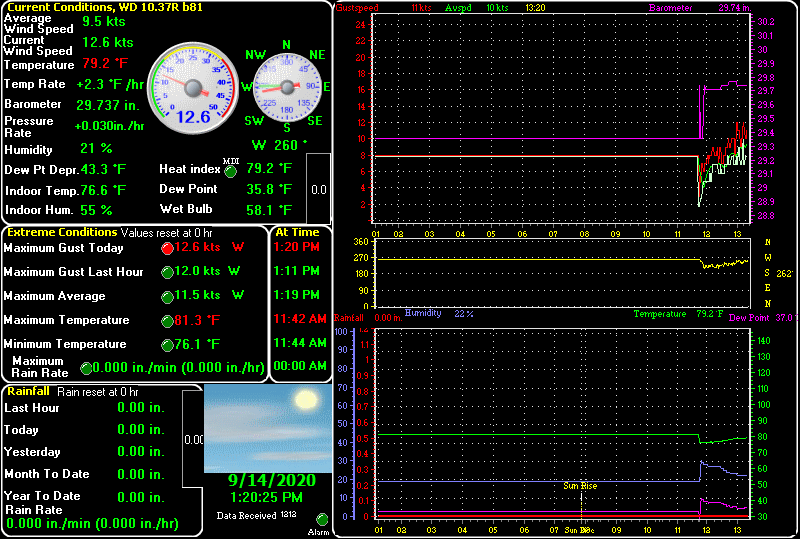The image size is (800, 539).
Task: Click the wind speed gauge showing 12.6
Action: point(193,88)
